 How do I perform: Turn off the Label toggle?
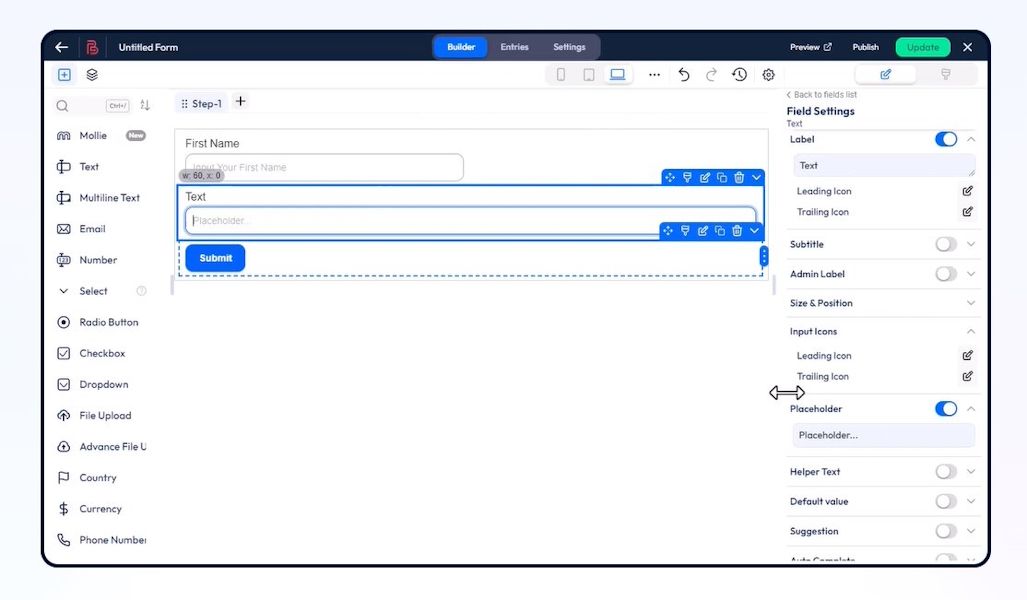point(946,140)
